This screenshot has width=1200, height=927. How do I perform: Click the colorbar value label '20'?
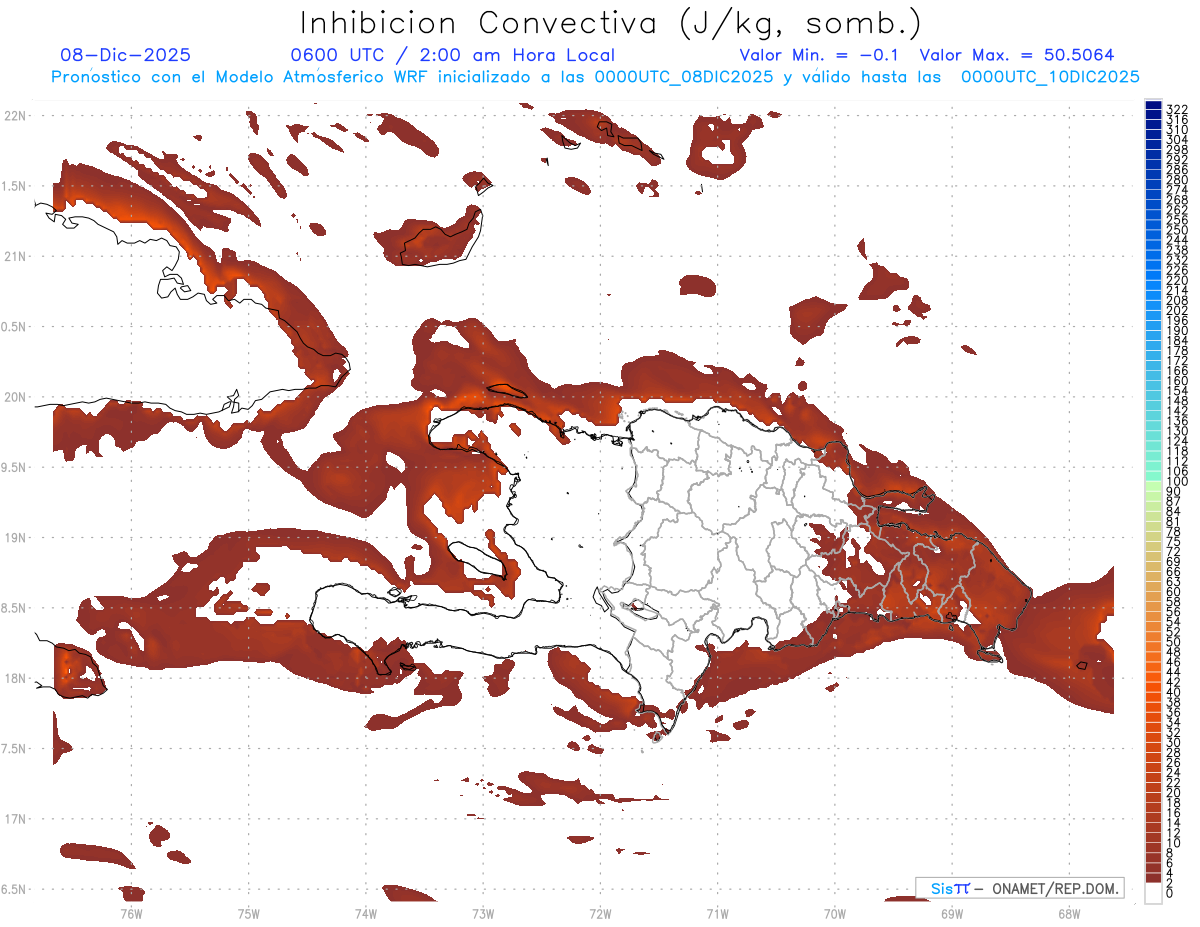click(1173, 793)
